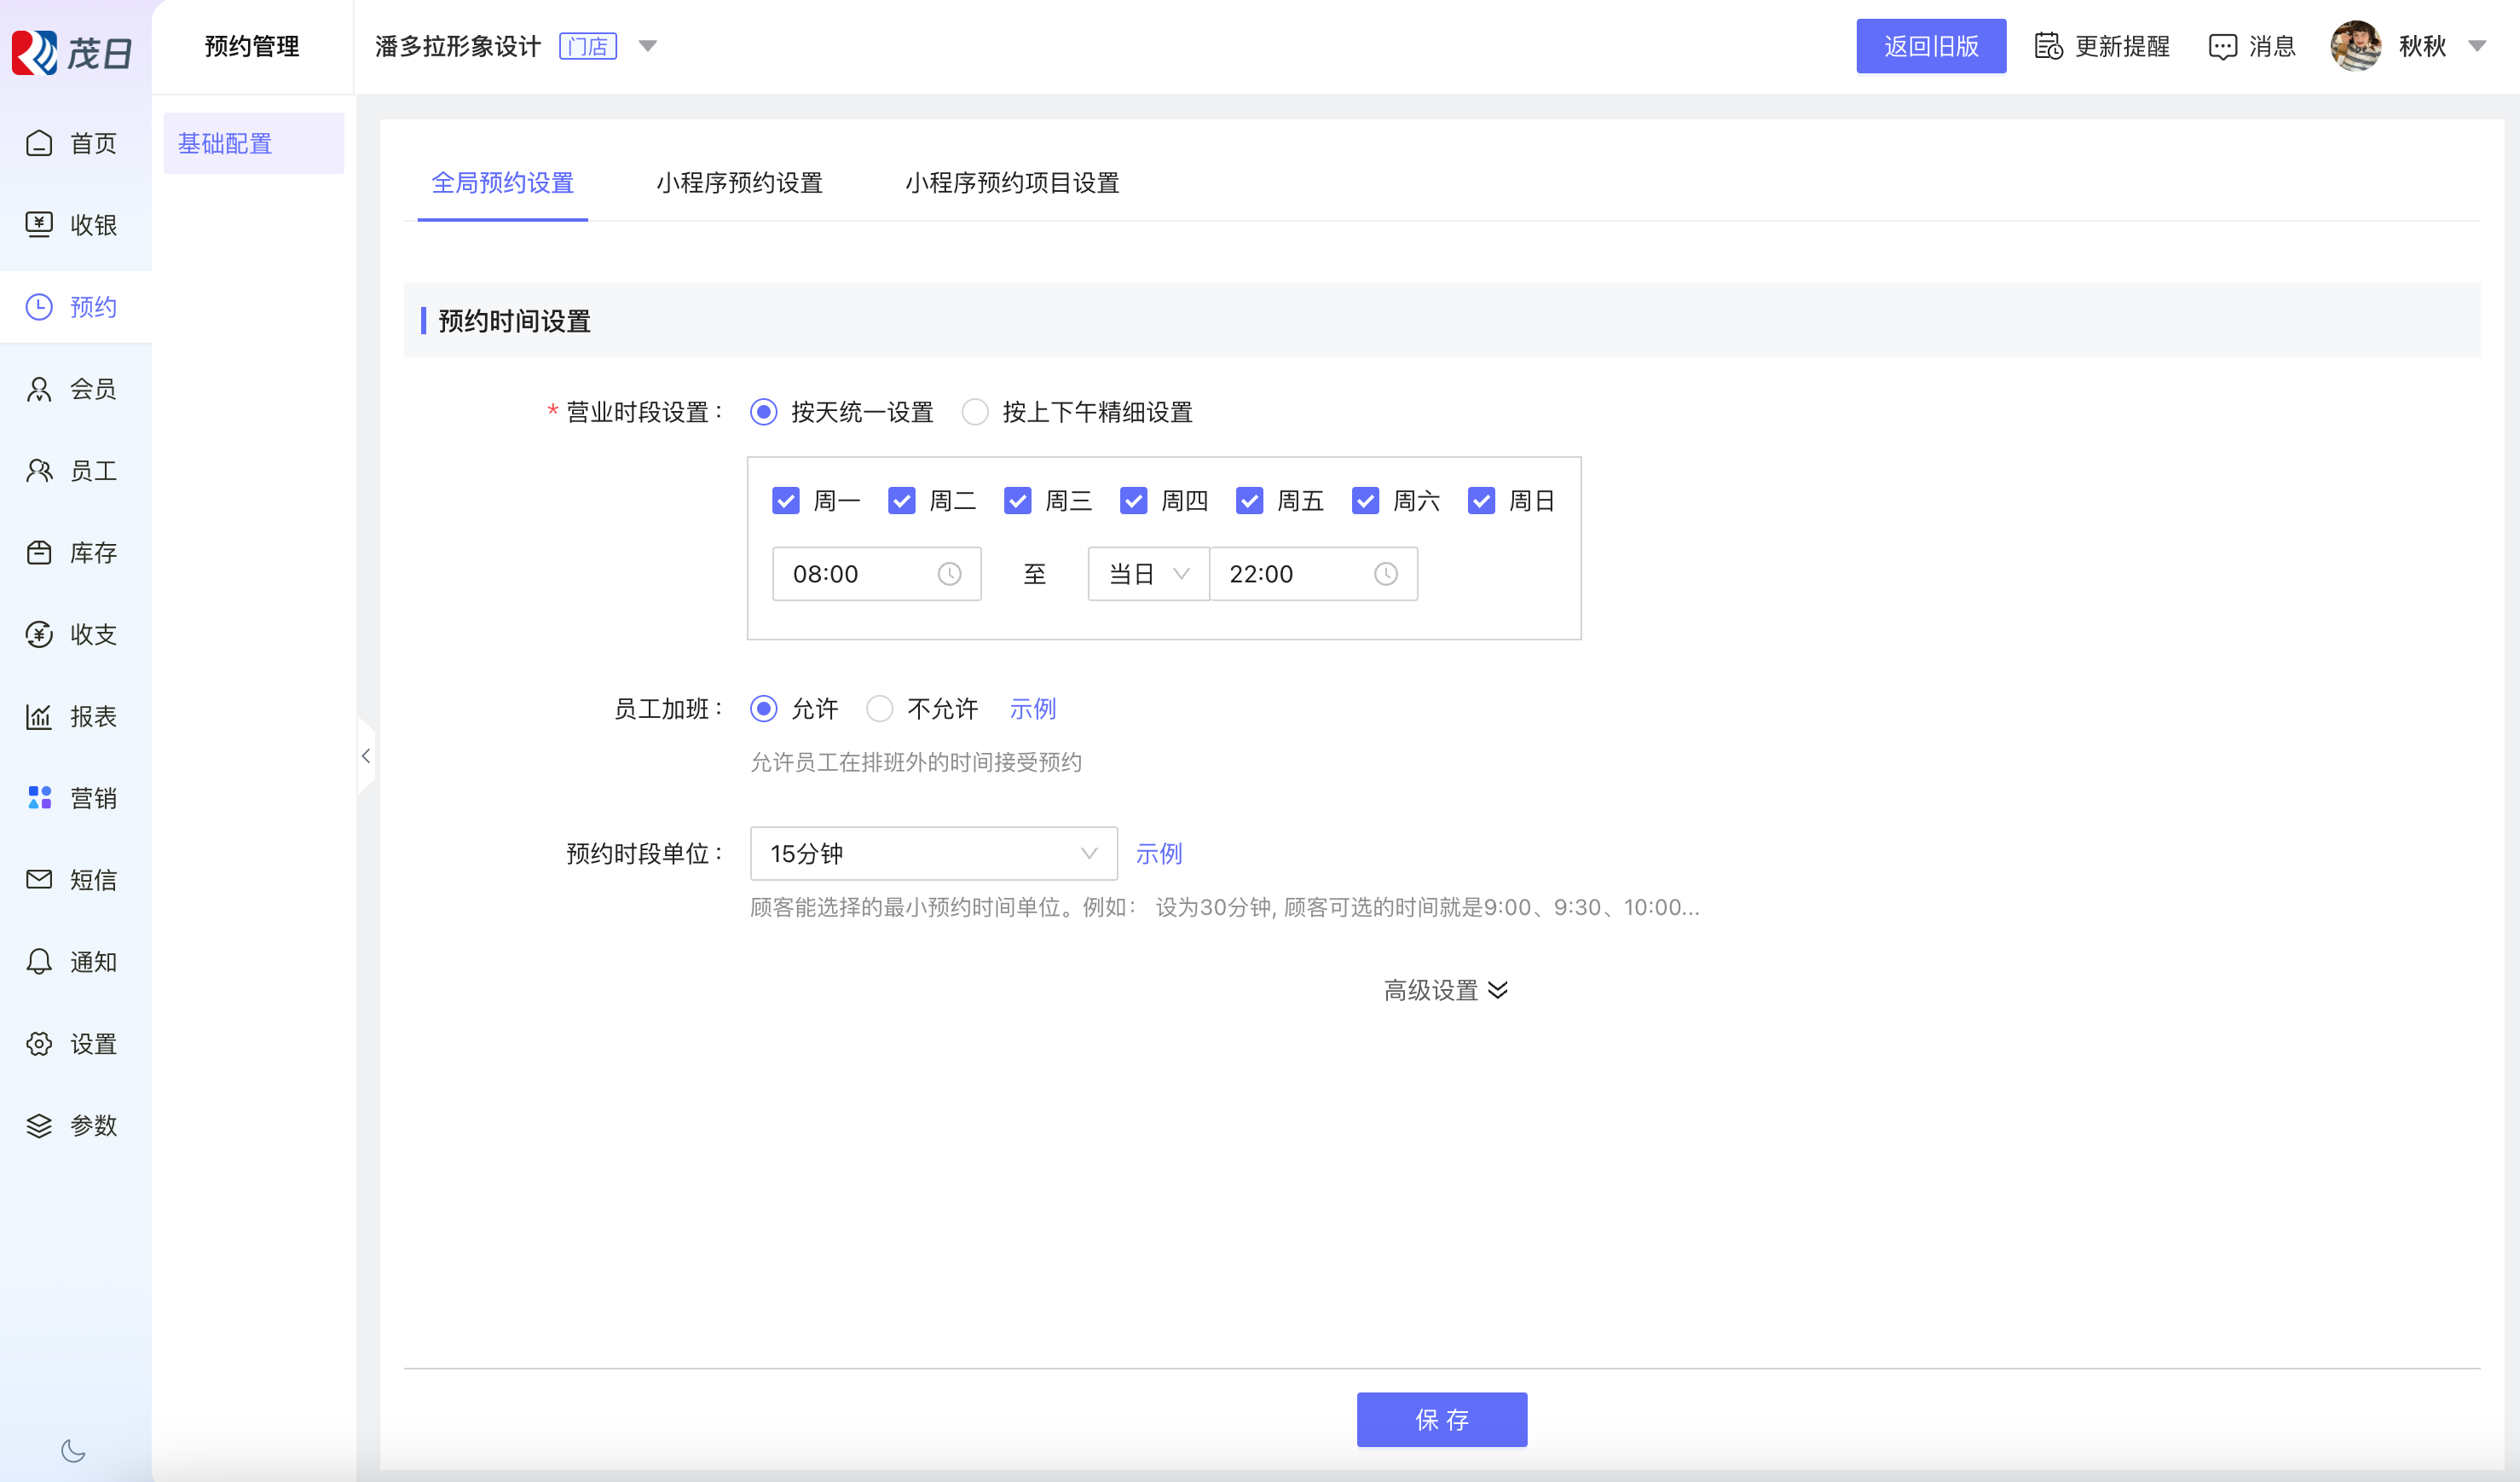Open the 营销 marketing sidebar icon
Image resolution: width=2520 pixels, height=1482 pixels.
39,798
